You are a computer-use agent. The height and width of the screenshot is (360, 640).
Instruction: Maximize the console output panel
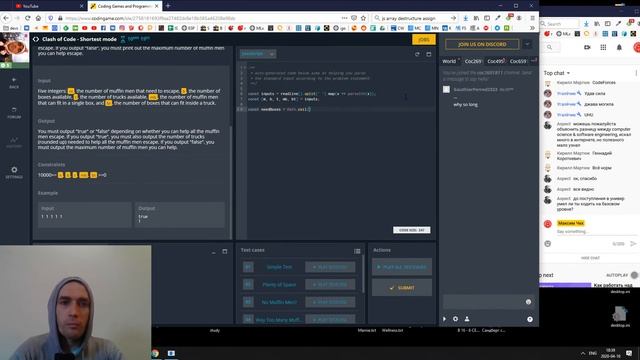click(224, 251)
